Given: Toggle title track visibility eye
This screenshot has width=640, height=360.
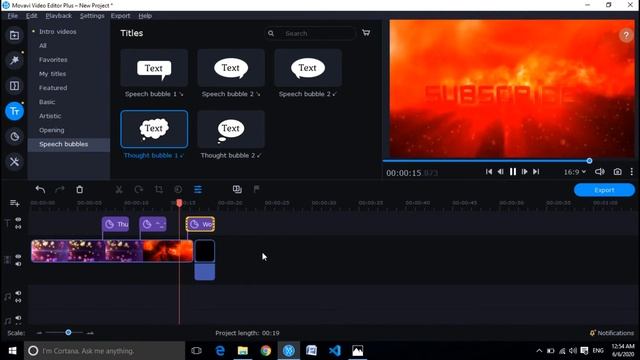Looking at the screenshot, I should point(18,220).
